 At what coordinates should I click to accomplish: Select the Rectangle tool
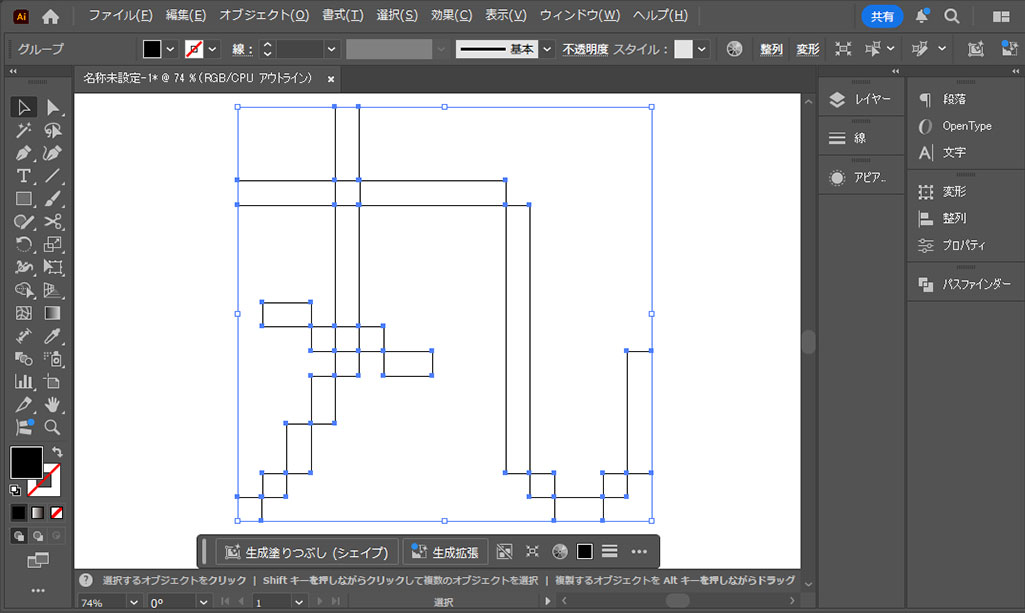(x=24, y=199)
